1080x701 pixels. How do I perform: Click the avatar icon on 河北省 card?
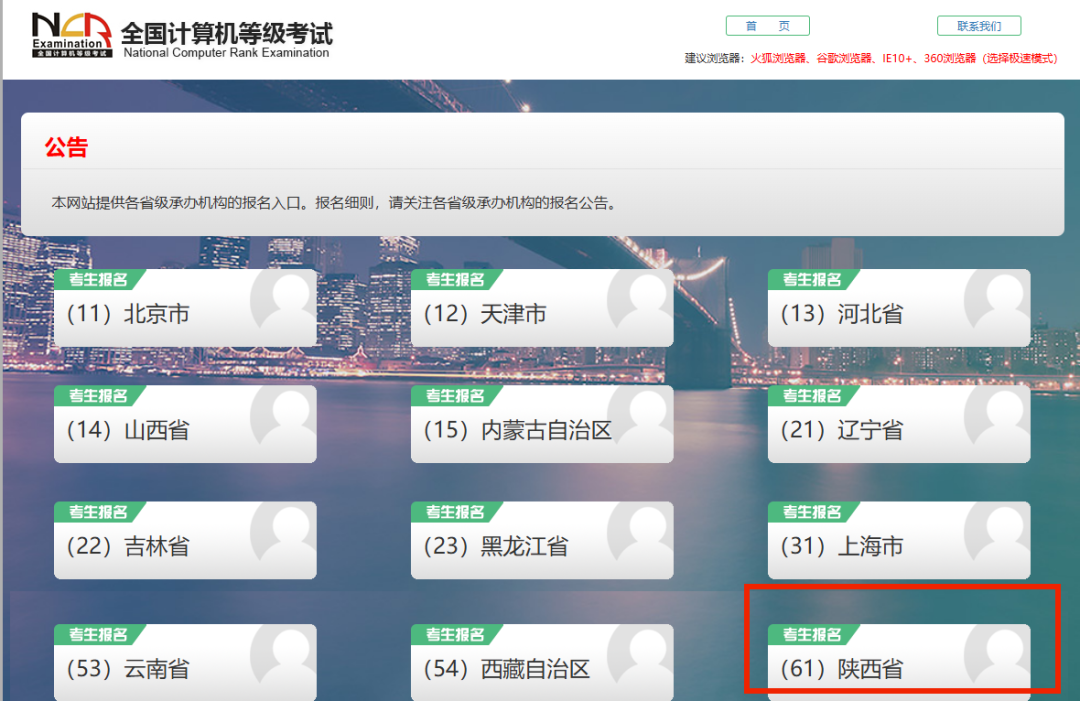coord(997,301)
